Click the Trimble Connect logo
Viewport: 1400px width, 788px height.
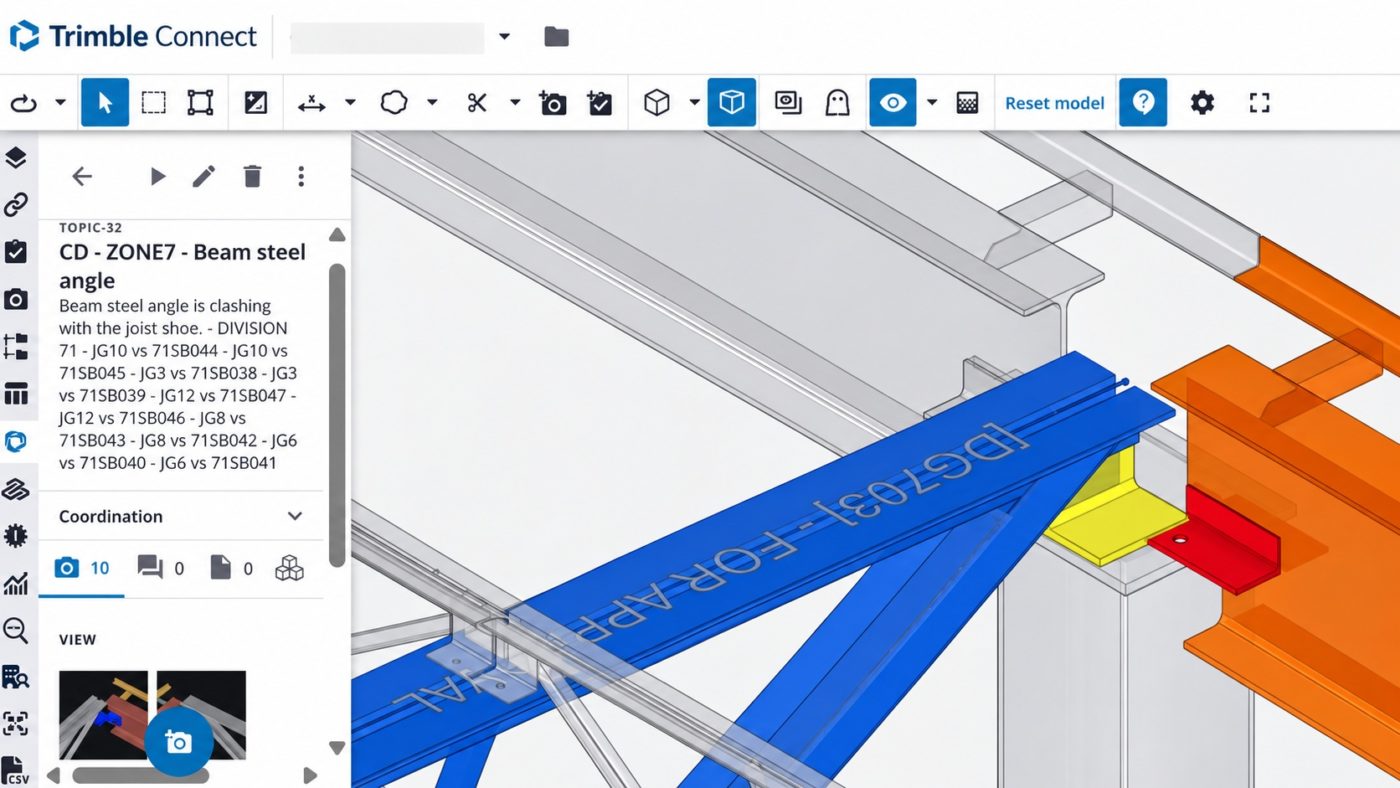tap(133, 37)
